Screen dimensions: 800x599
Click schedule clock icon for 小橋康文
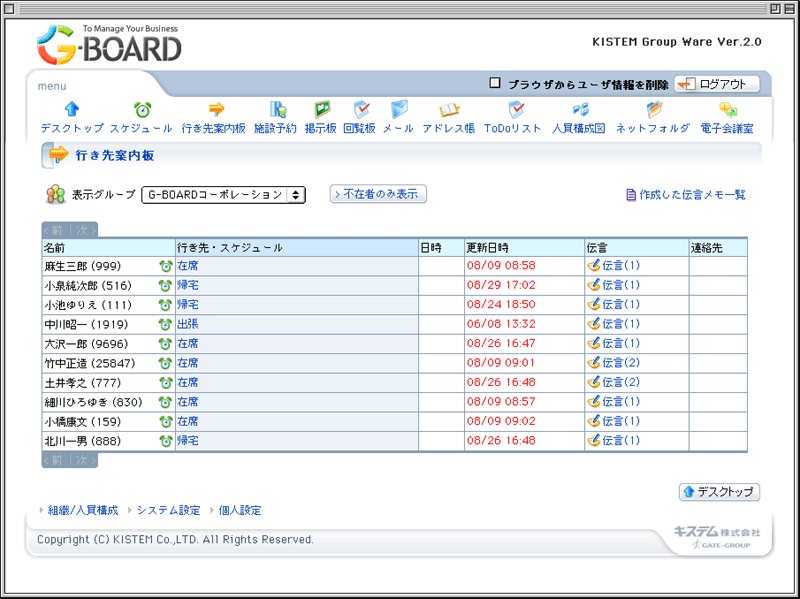(x=165, y=421)
